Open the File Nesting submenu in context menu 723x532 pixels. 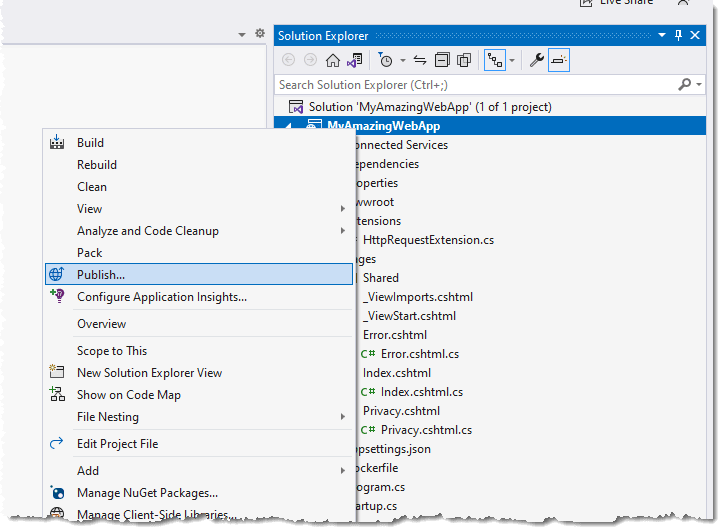pos(199,417)
